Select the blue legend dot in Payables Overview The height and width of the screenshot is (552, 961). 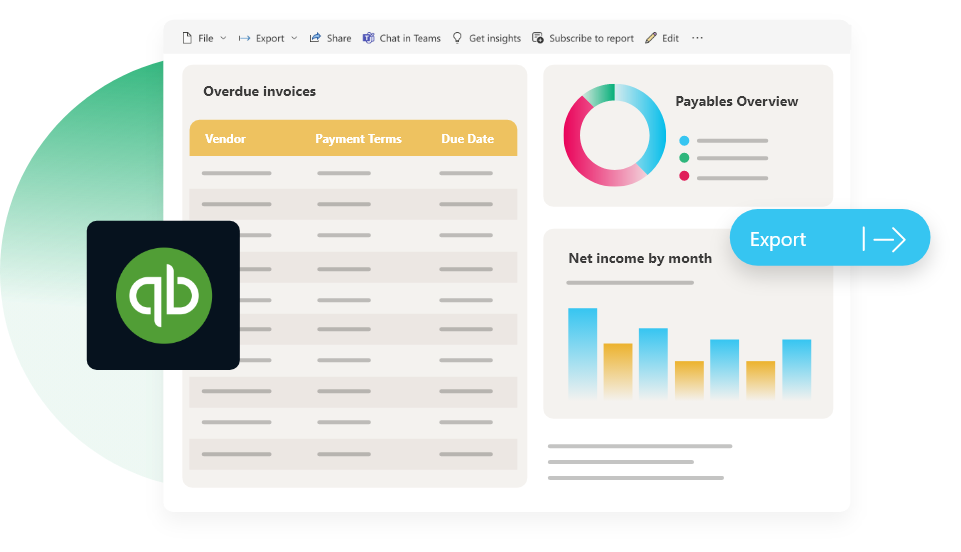pos(684,141)
